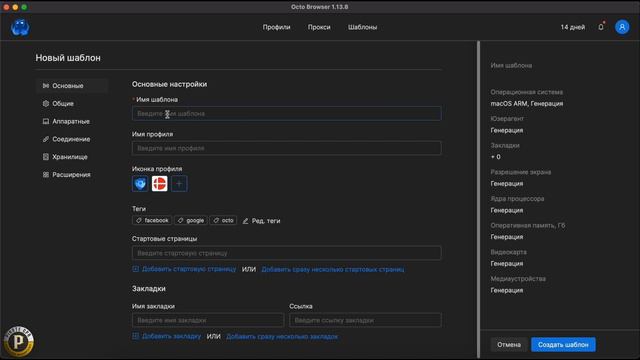Click macOS ARM, Генерация summary value
This screenshot has width=640, height=360.
click(527, 104)
